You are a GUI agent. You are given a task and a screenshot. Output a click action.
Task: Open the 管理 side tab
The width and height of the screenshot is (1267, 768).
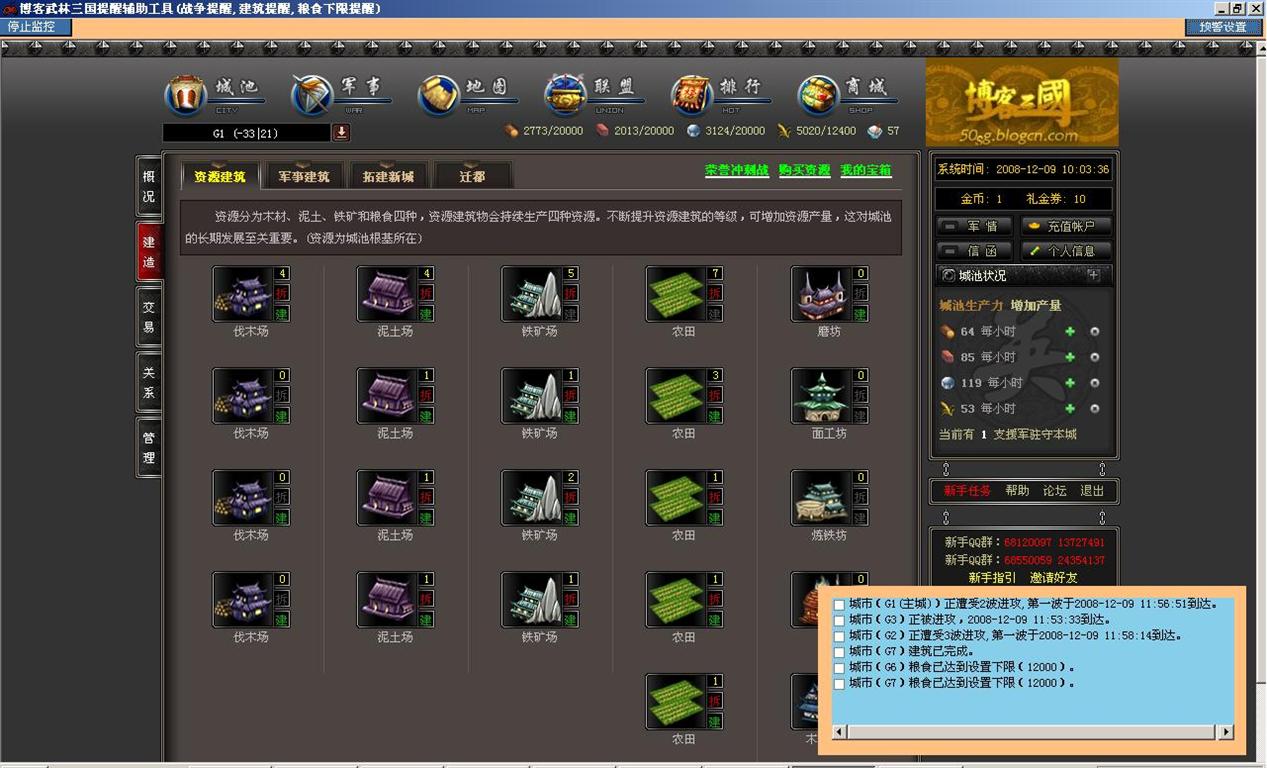click(x=149, y=447)
